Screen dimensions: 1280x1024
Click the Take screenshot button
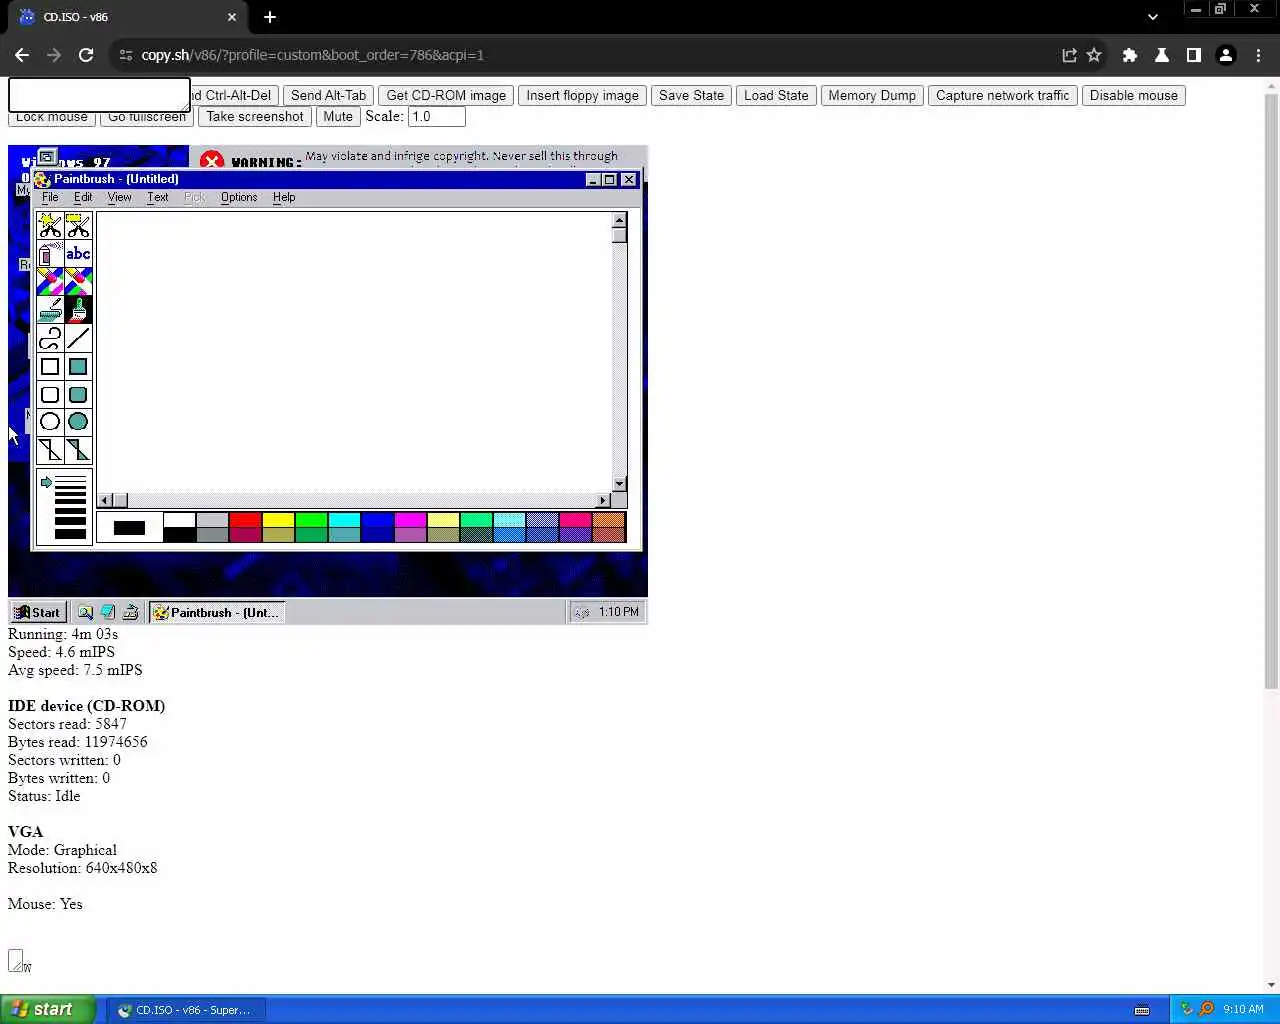(x=255, y=117)
